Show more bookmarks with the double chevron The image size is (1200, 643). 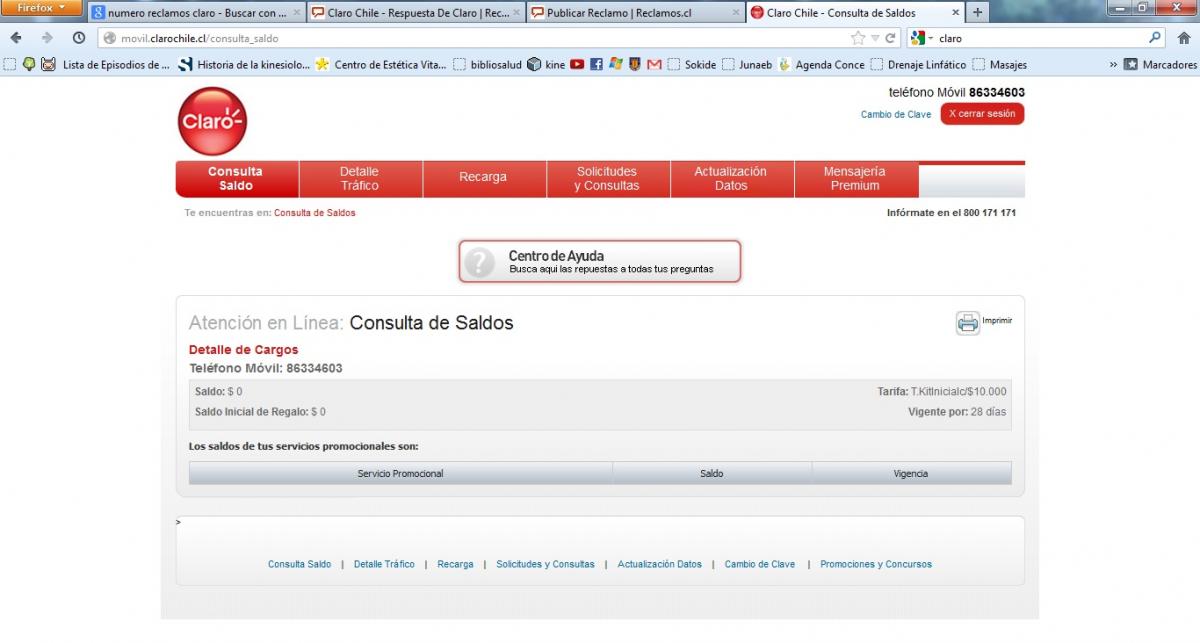[x=1113, y=65]
